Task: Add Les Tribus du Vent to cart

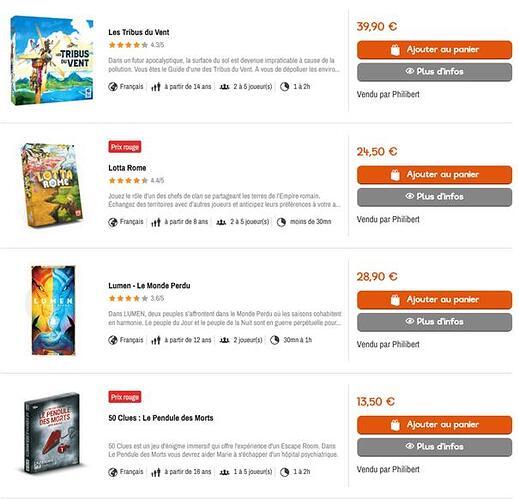Action: [434, 50]
